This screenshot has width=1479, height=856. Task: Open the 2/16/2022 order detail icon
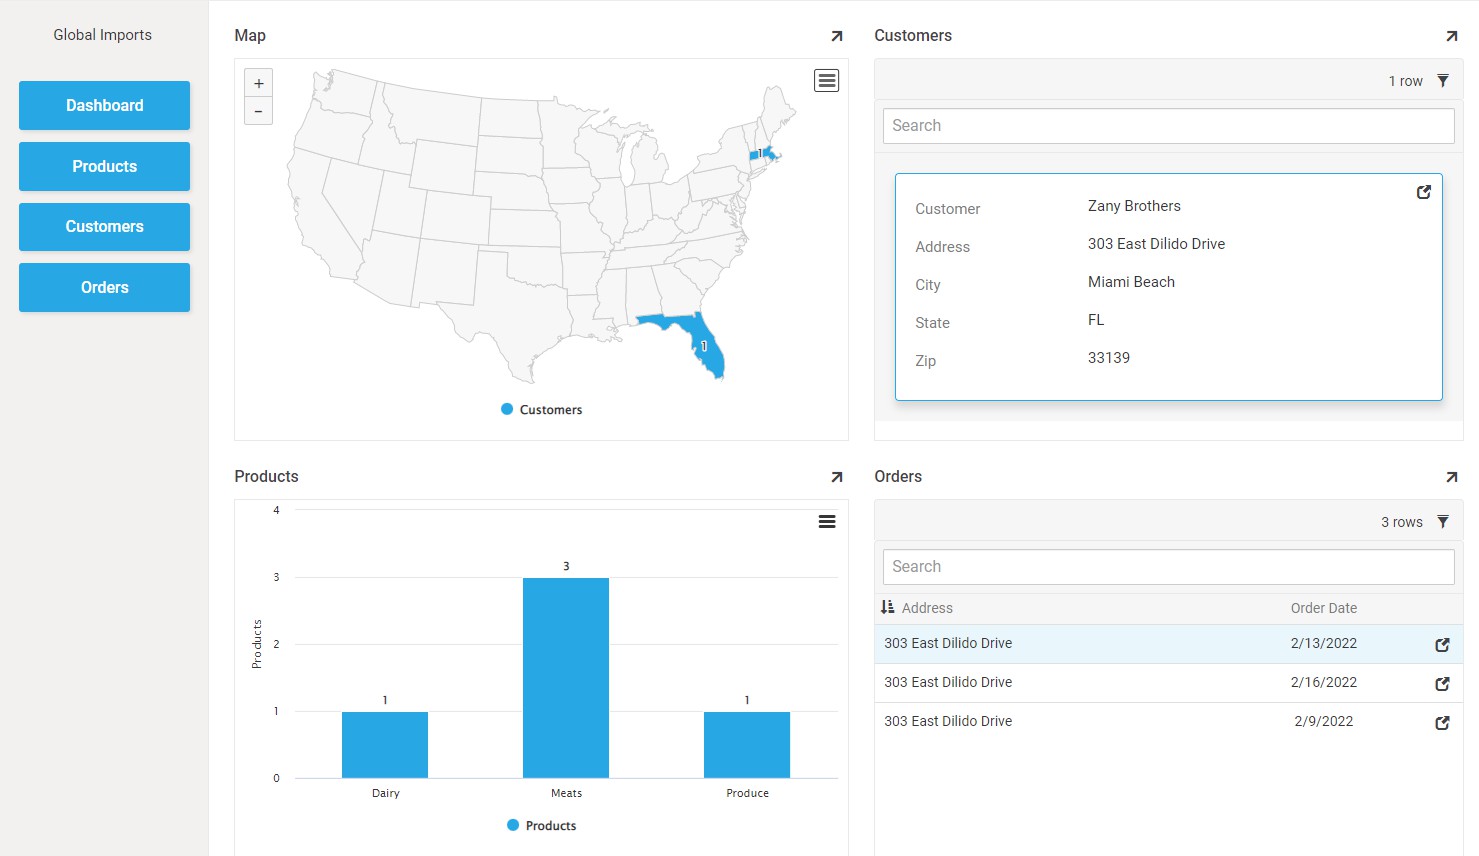click(x=1442, y=684)
